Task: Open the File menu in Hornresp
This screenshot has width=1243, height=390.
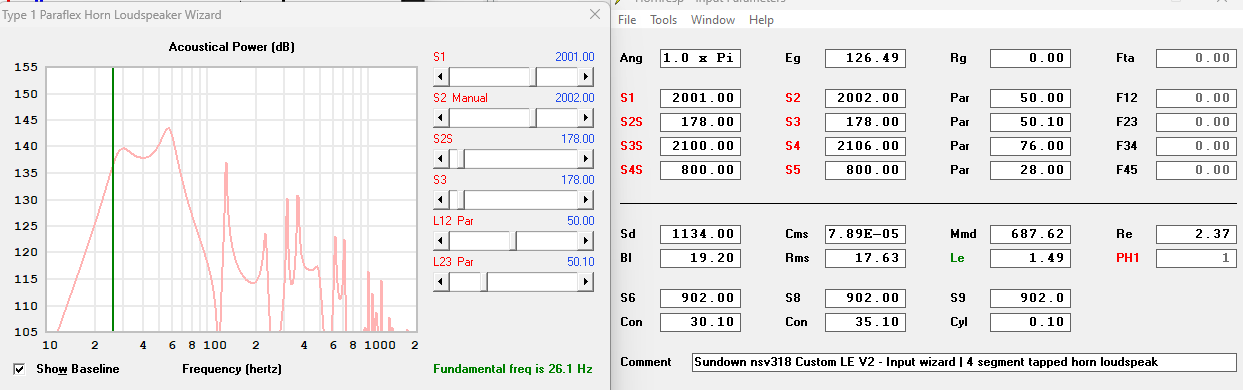Action: coord(627,20)
